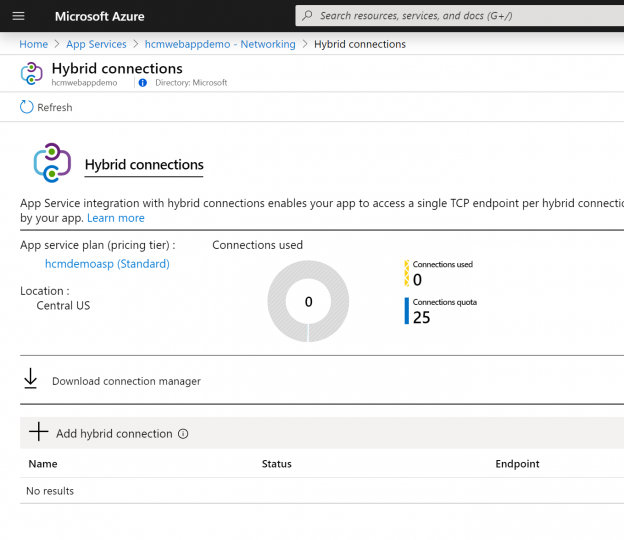Click the Connections used section label
This screenshot has width=624, height=540.
point(257,245)
